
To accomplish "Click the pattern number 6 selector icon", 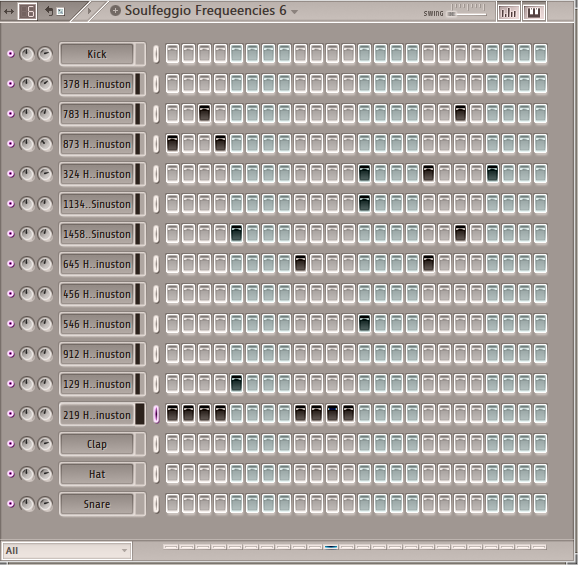I will click(x=28, y=12).
